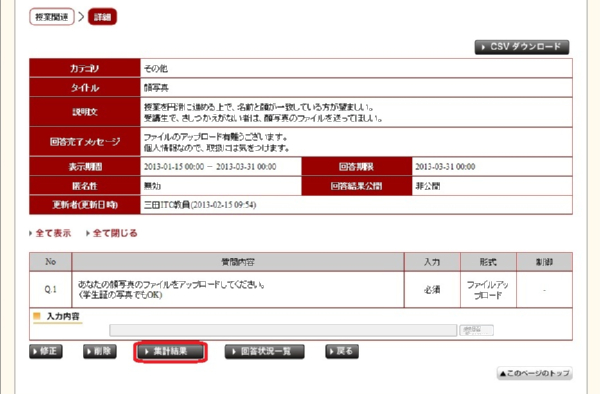
Task: Click the title value 顔写真
Action: [x=156, y=88]
